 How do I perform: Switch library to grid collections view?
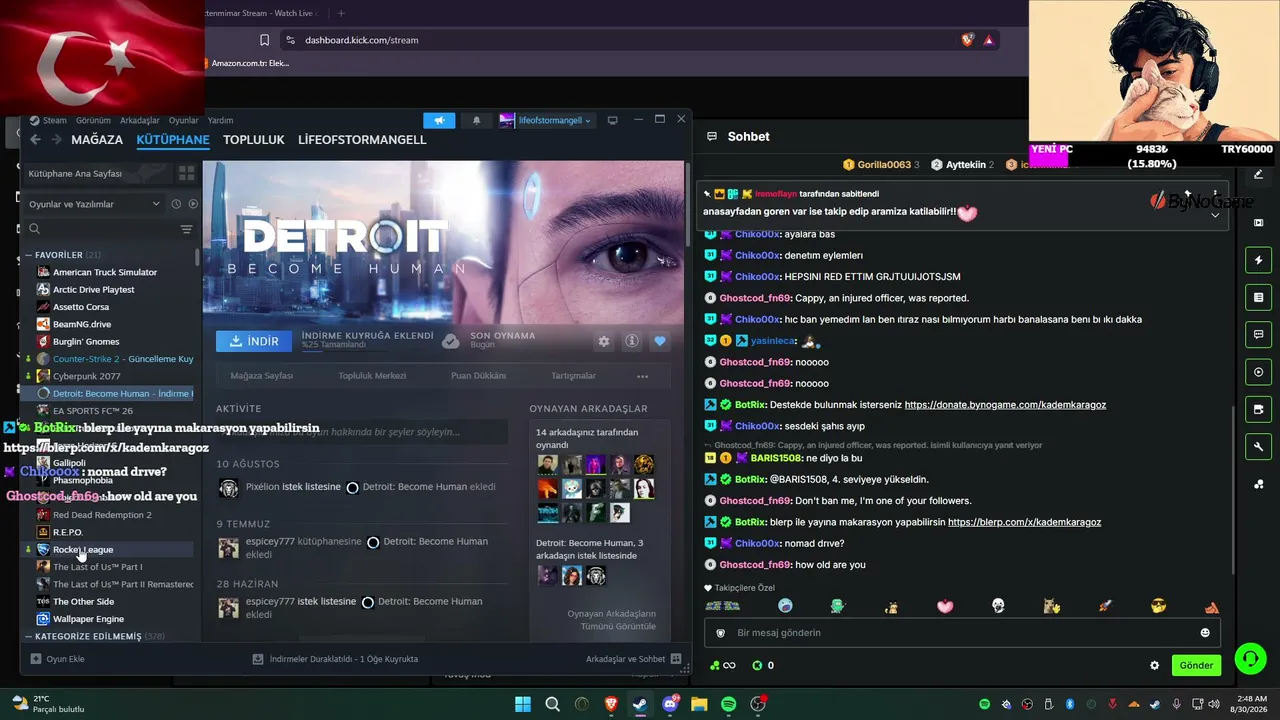(x=186, y=173)
